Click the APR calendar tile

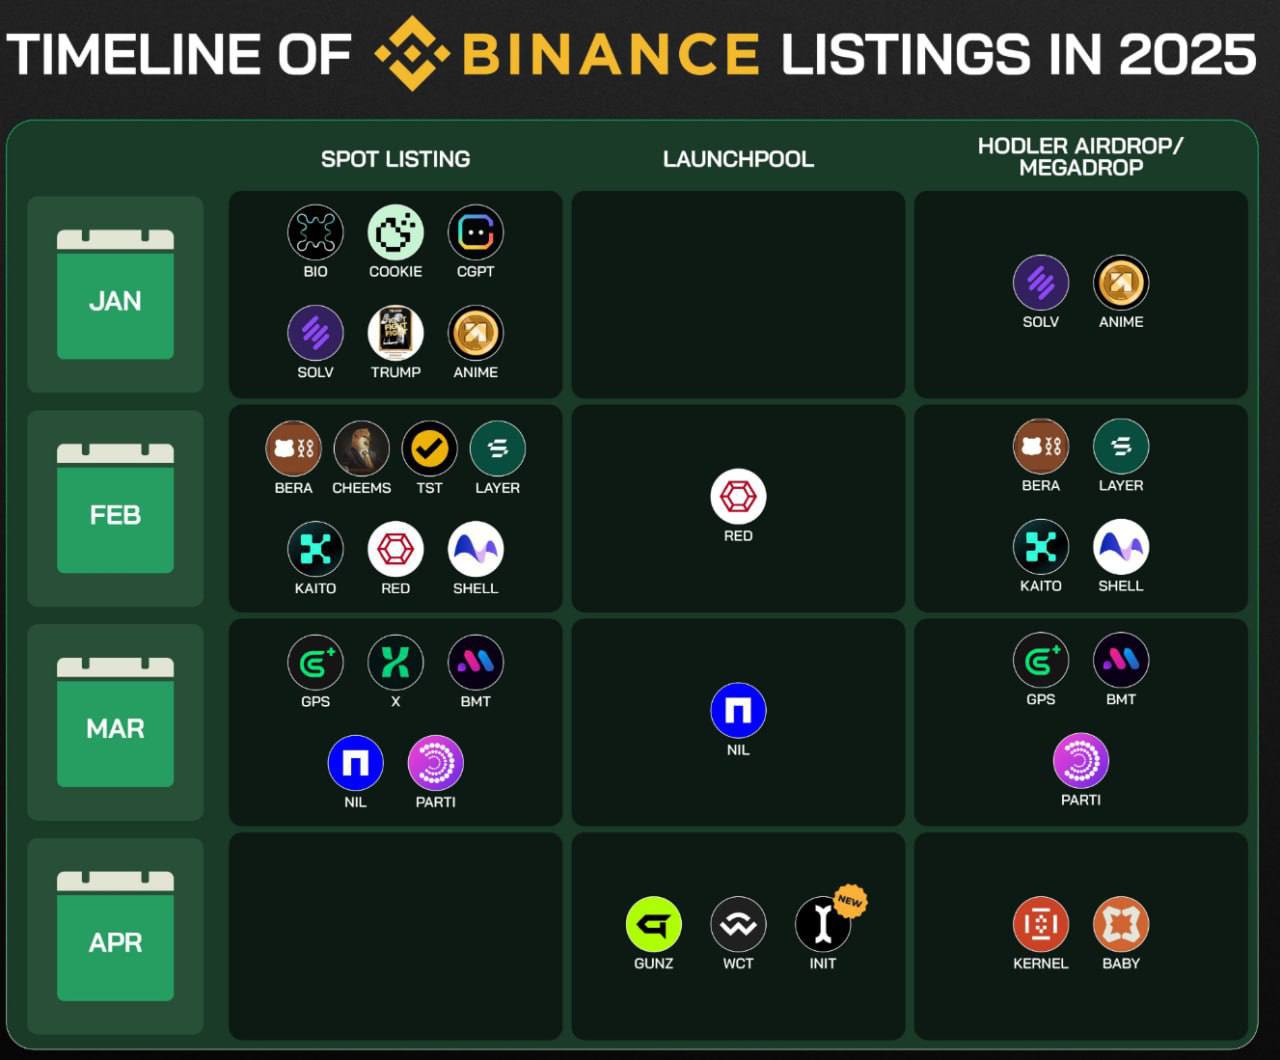(115, 936)
